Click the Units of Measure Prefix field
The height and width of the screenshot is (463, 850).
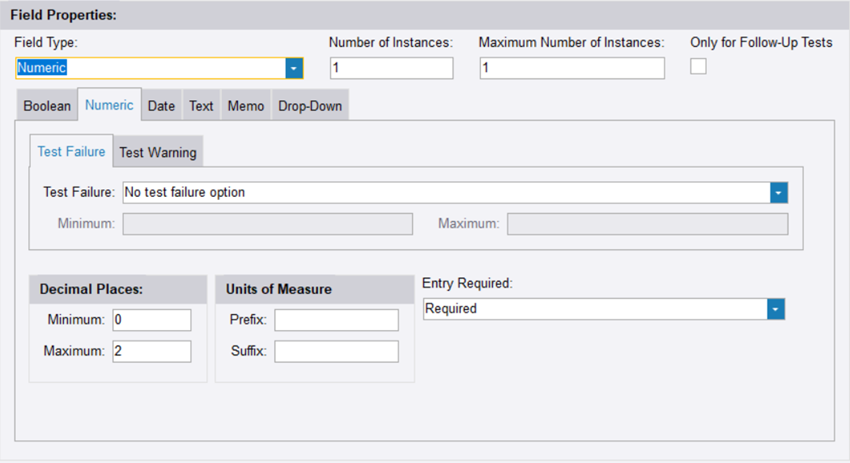(336, 319)
